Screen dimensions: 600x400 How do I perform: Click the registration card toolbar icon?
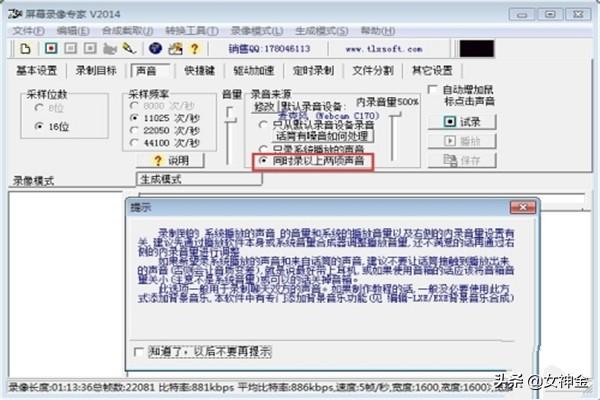click(x=175, y=49)
